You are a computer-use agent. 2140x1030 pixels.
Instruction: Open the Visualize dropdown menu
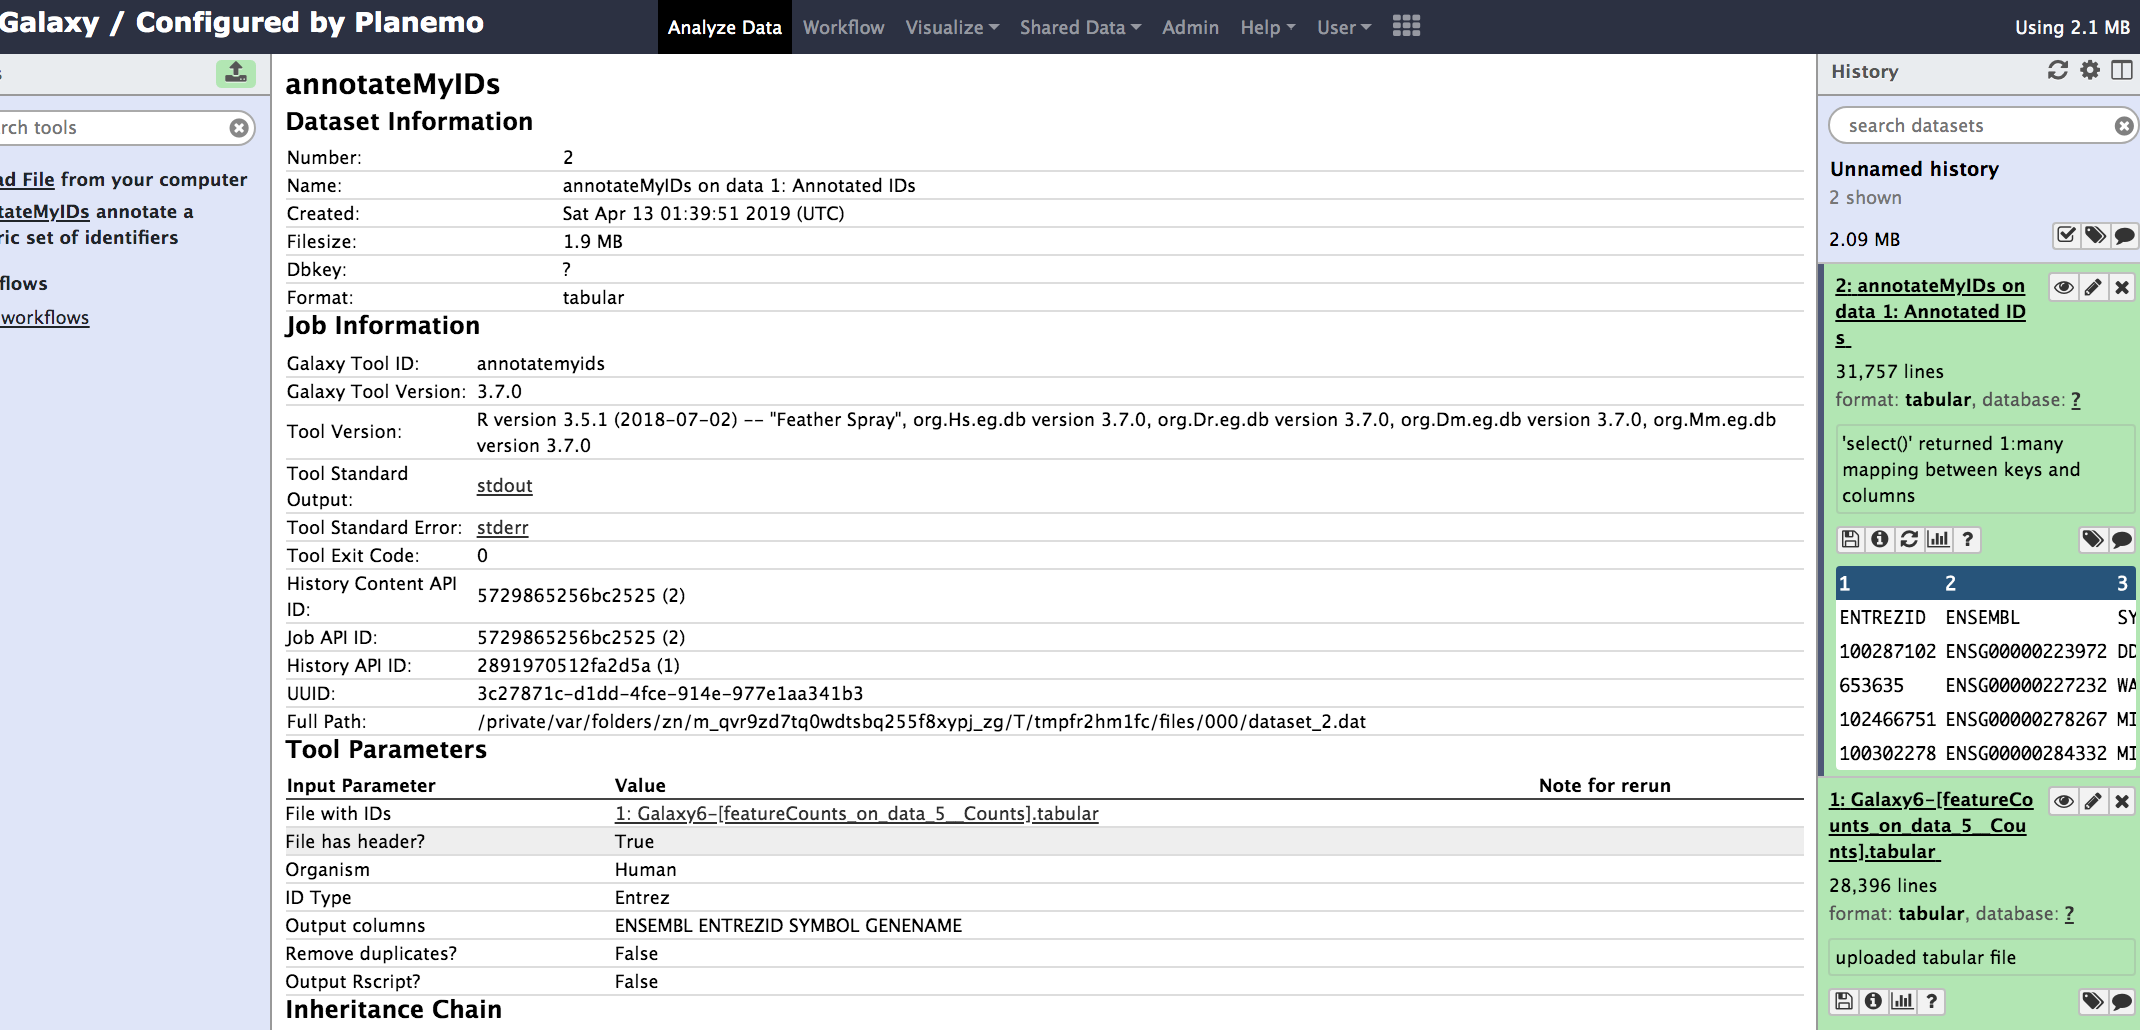pos(949,27)
